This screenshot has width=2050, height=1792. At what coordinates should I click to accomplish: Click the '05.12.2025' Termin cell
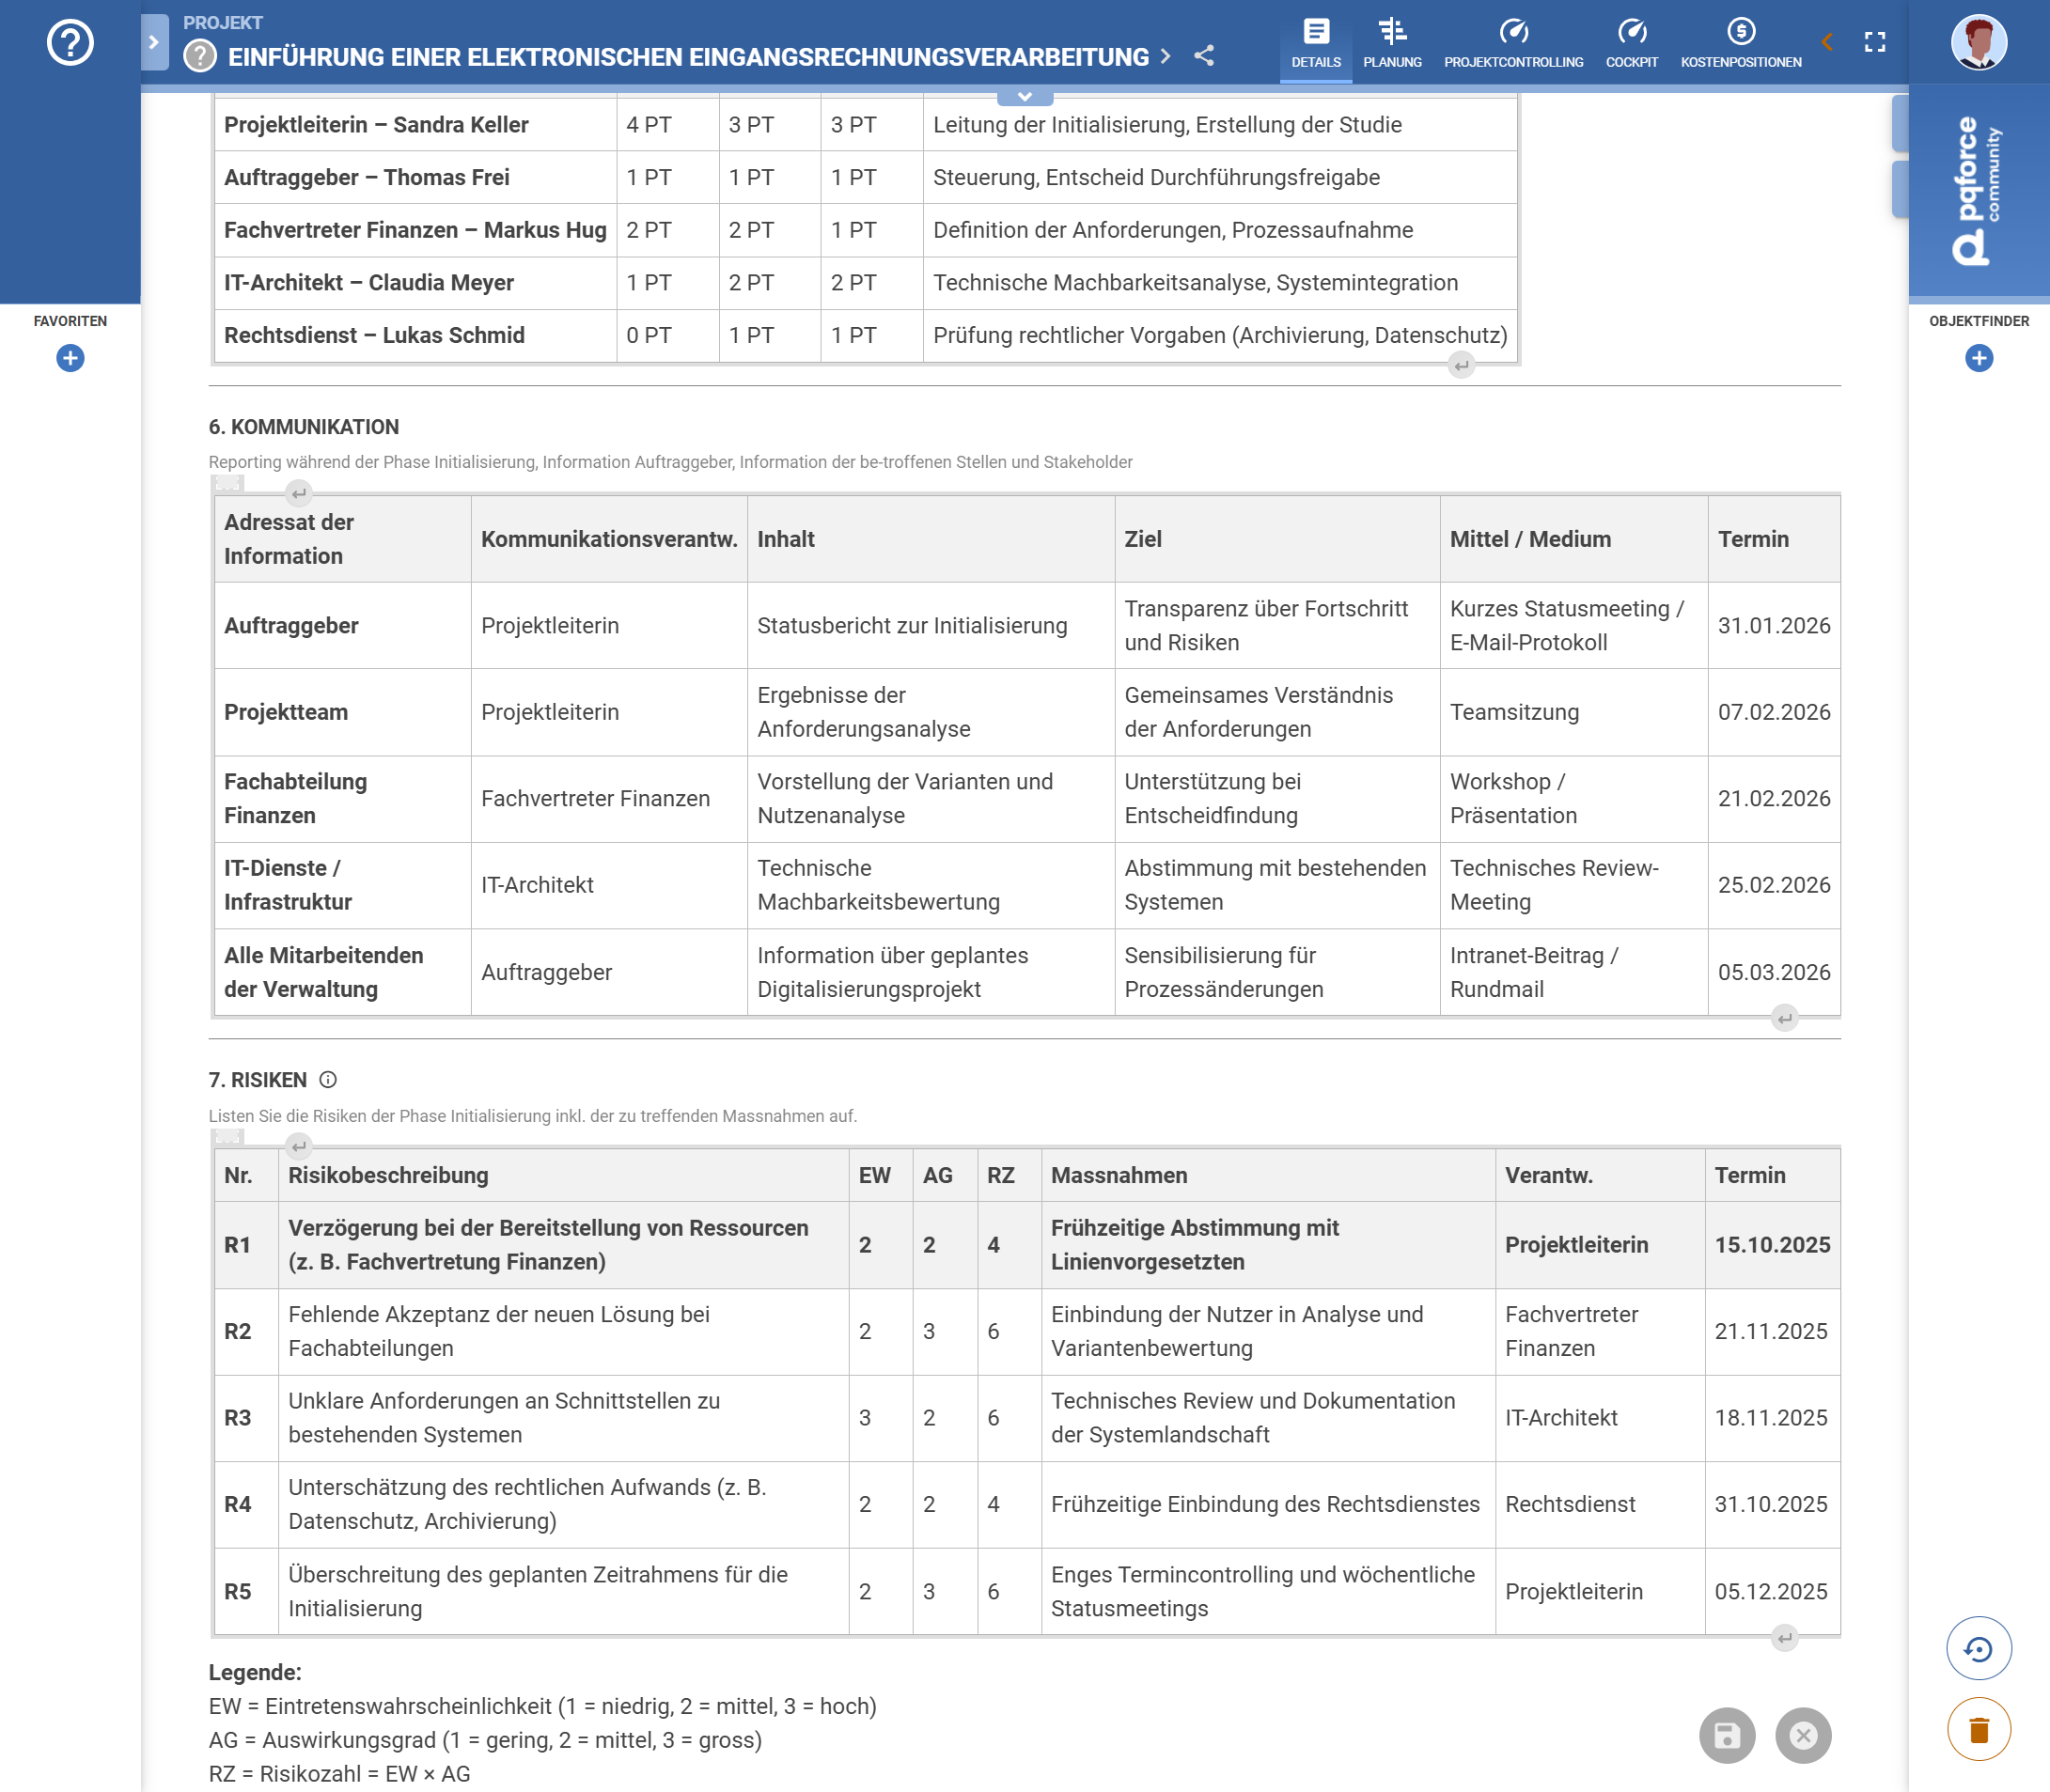(x=1772, y=1592)
